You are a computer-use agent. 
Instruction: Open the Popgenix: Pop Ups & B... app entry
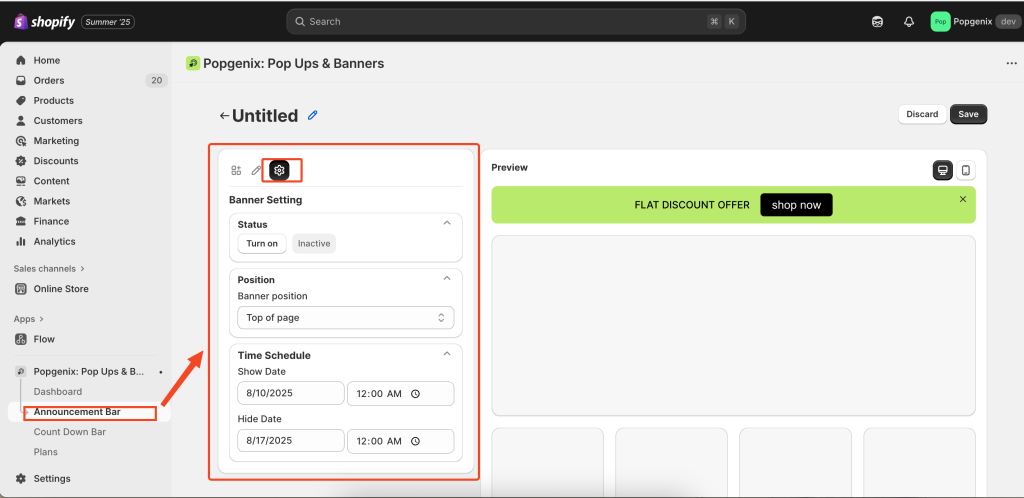[89, 371]
